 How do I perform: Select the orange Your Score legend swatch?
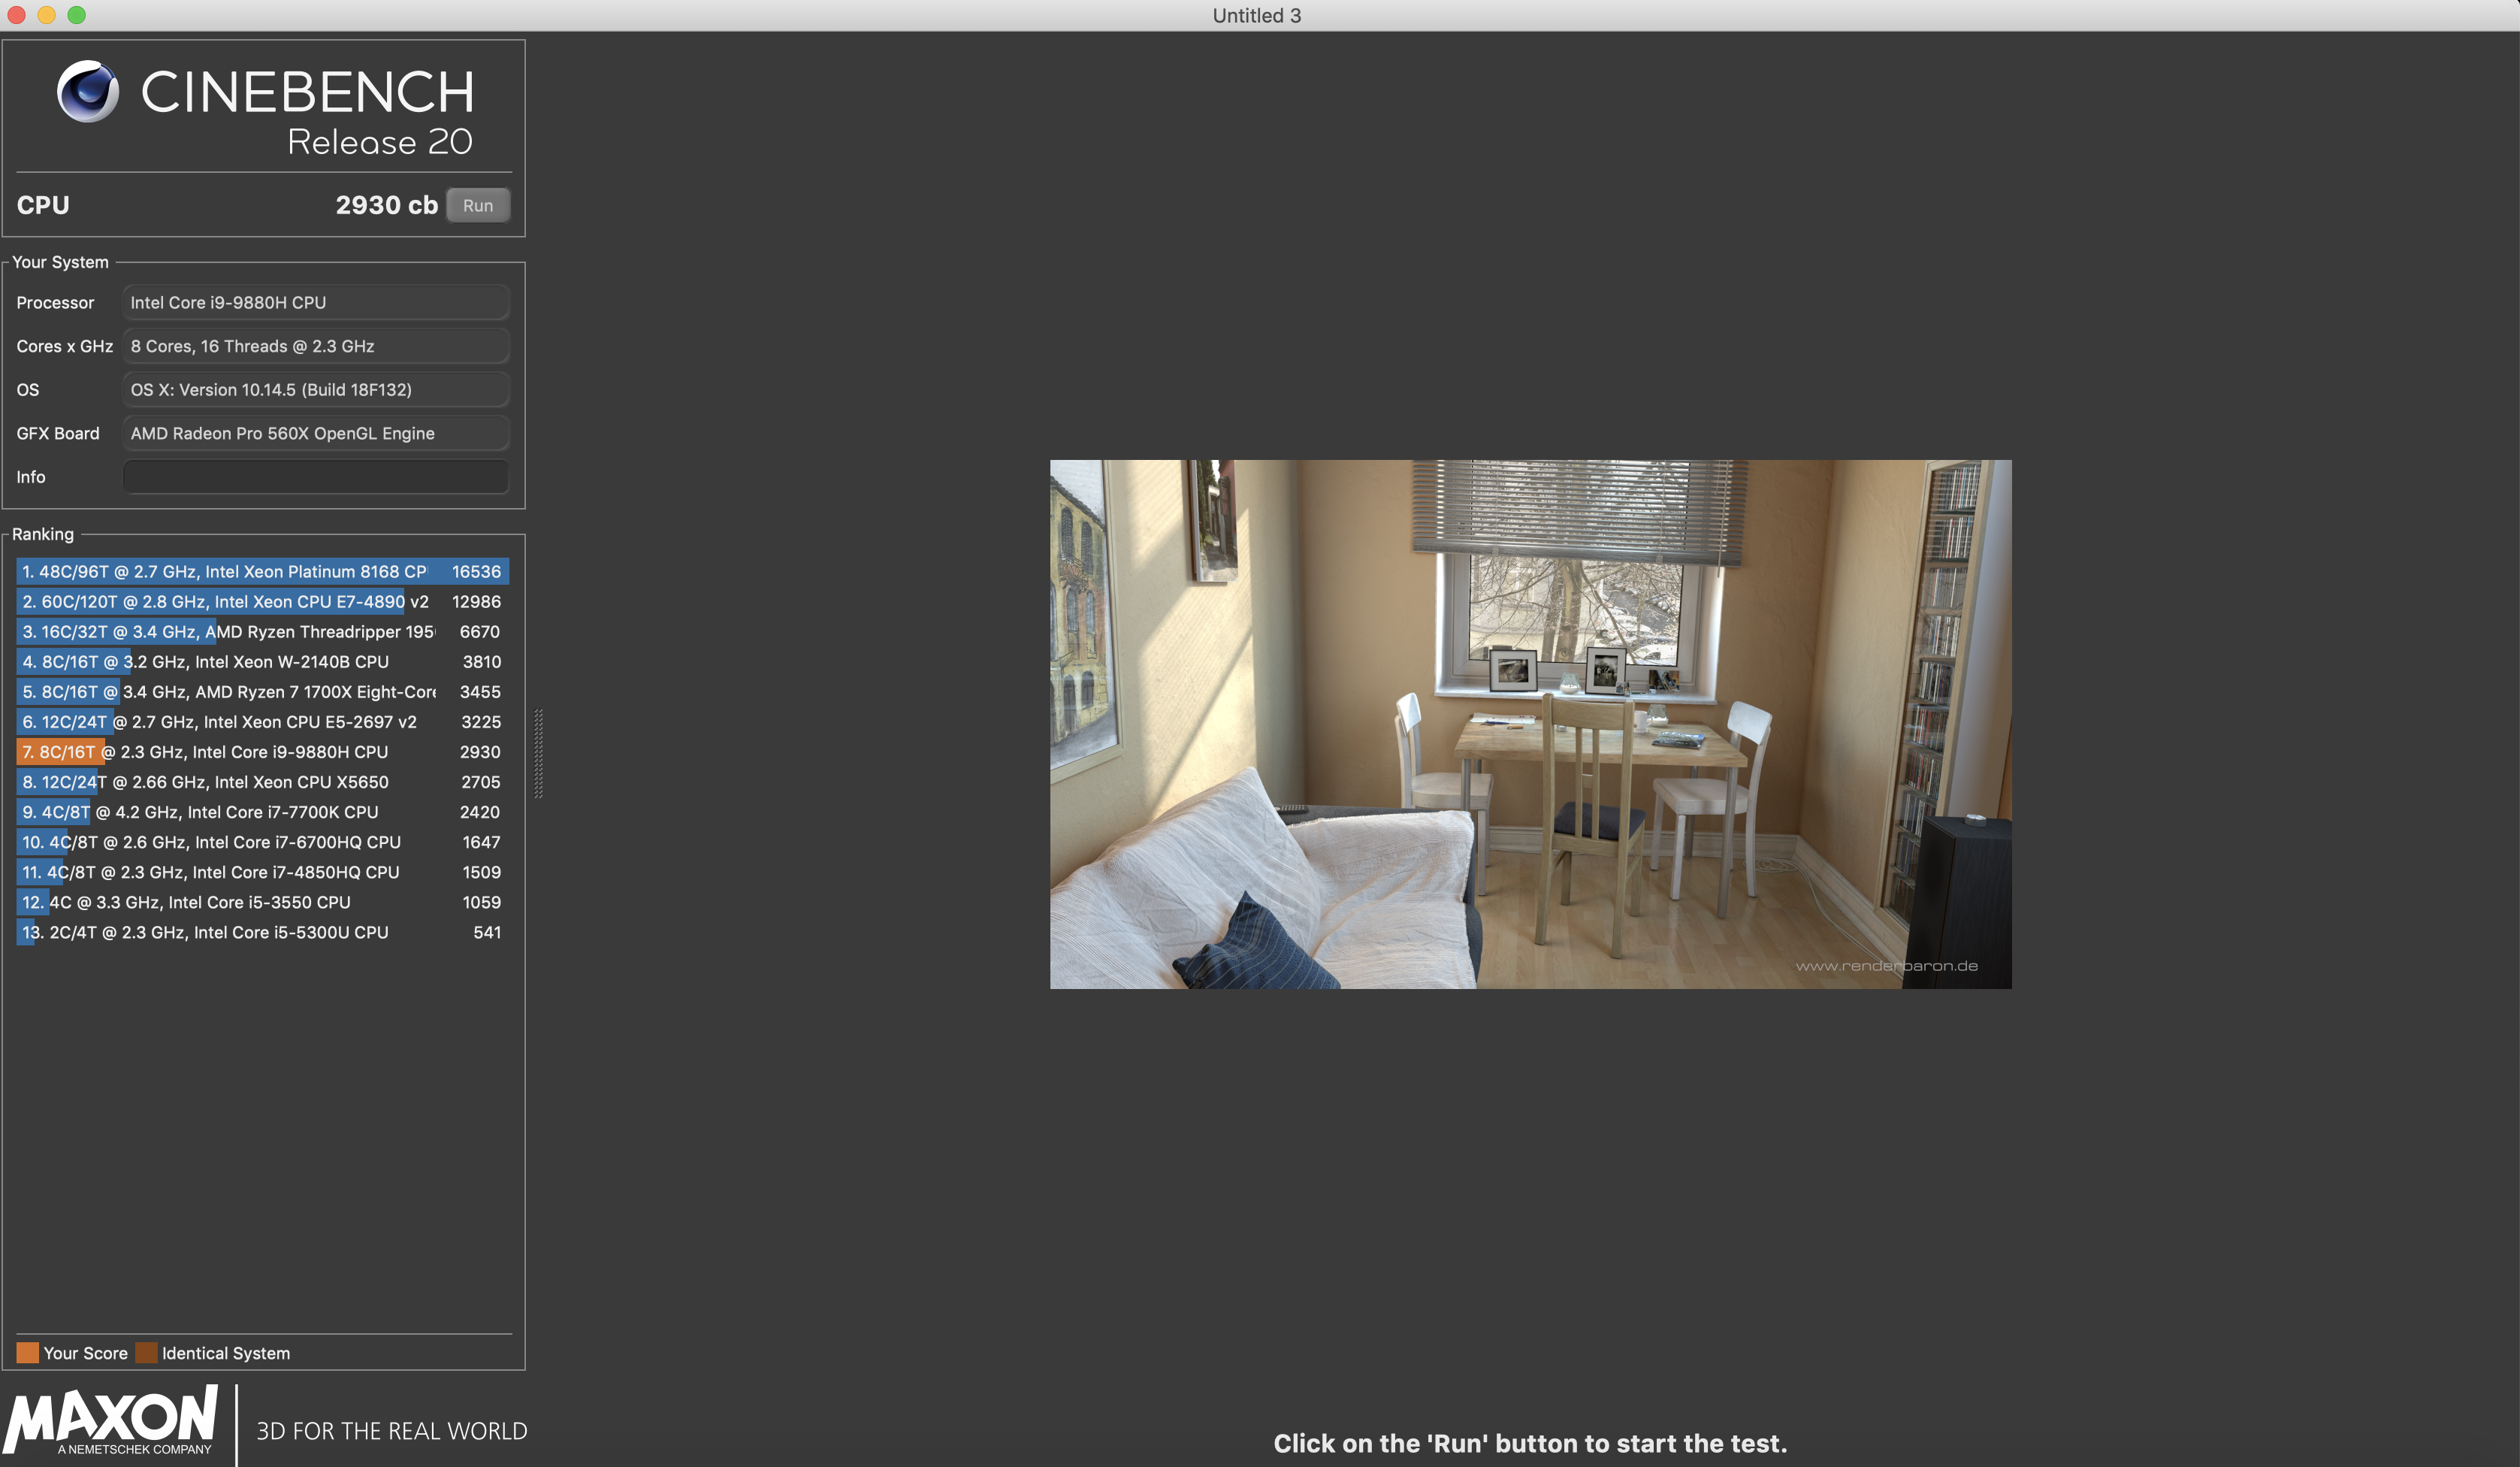tap(27, 1352)
